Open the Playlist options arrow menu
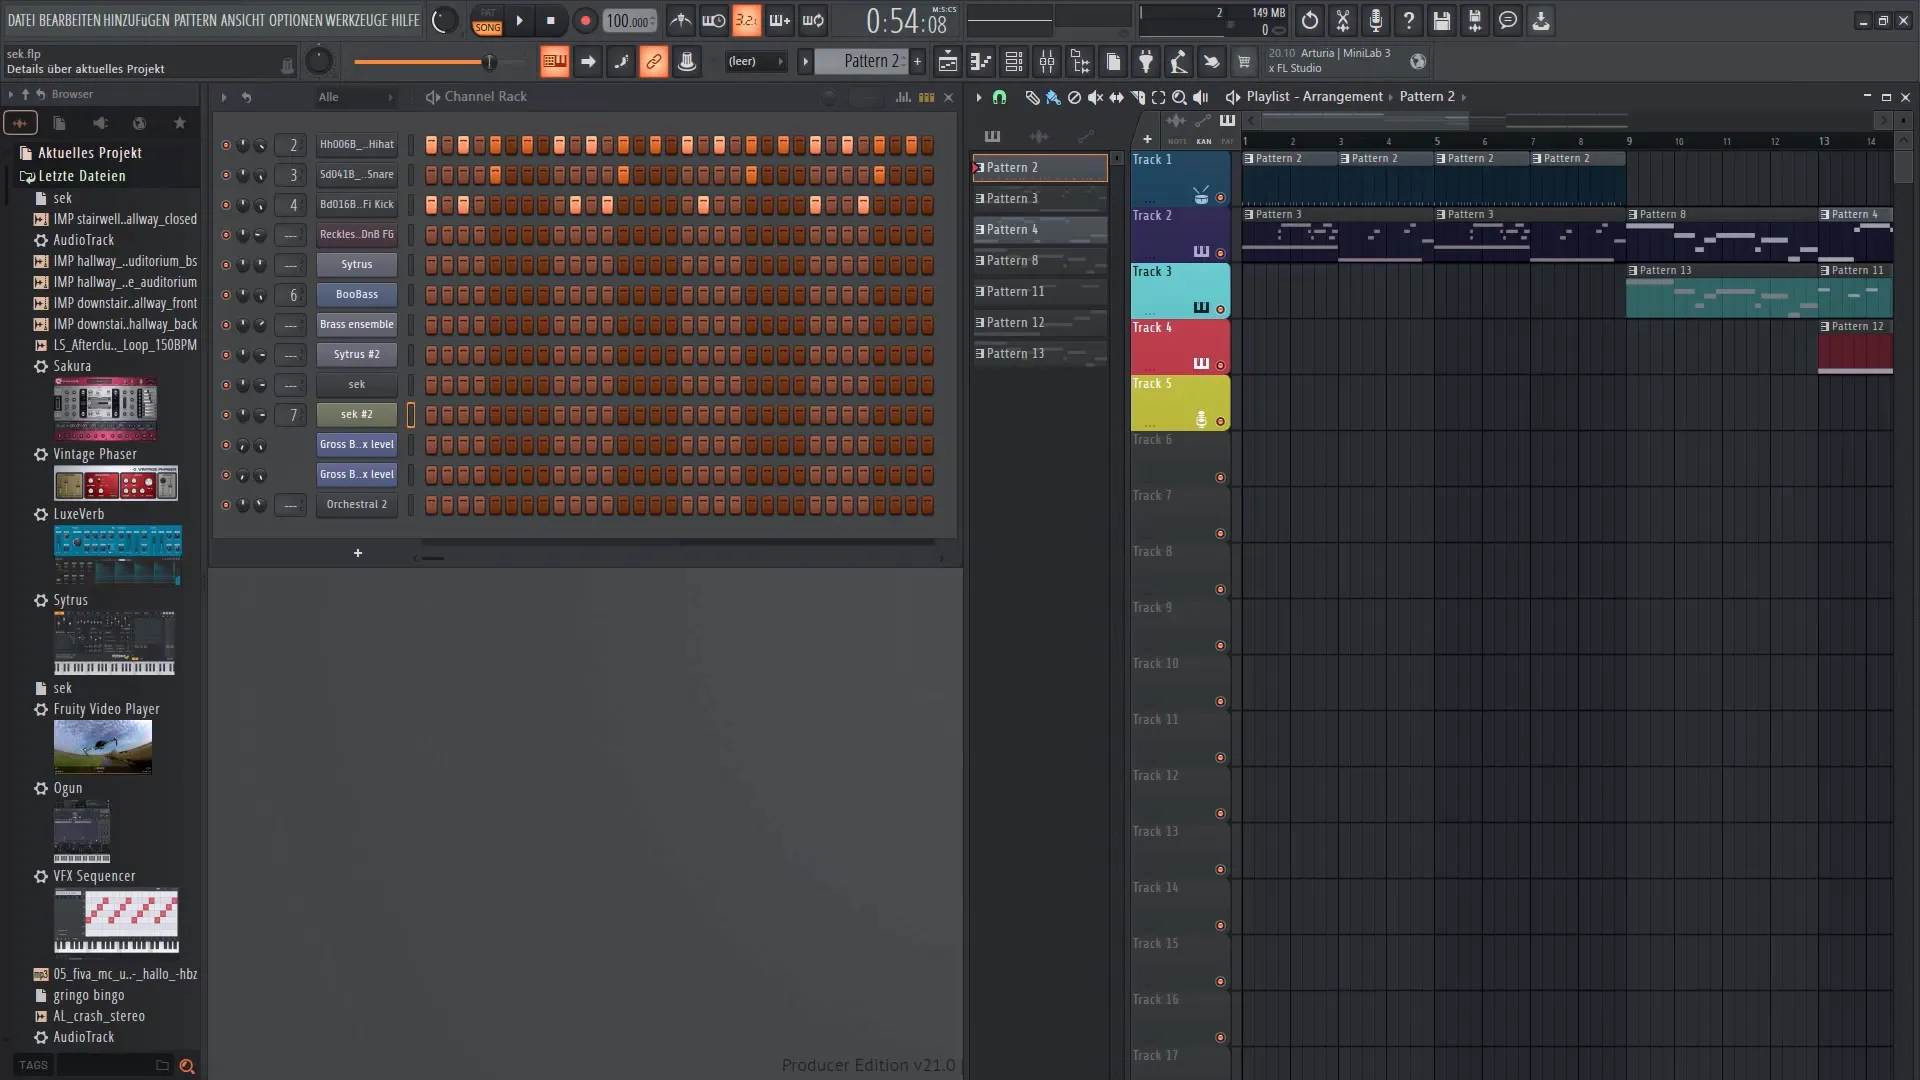The height and width of the screenshot is (1080, 1920). pyautogui.click(x=979, y=97)
